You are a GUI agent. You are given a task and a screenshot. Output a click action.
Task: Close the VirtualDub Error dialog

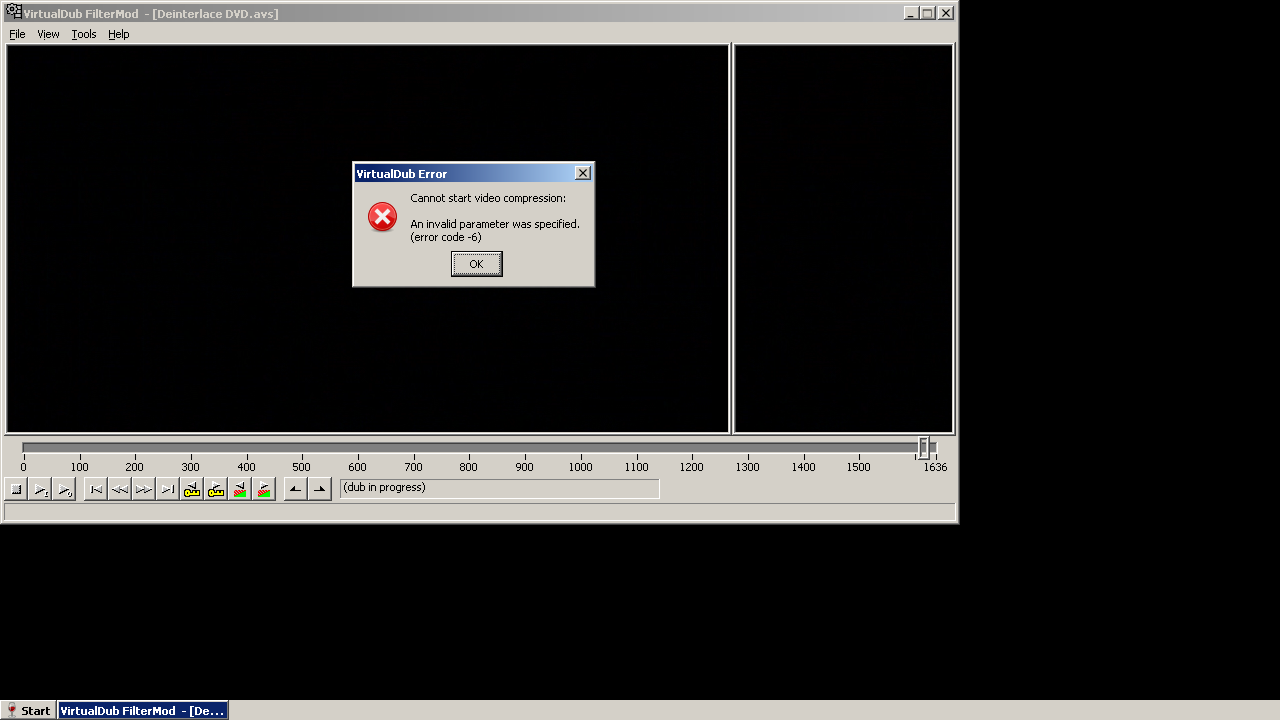(583, 173)
